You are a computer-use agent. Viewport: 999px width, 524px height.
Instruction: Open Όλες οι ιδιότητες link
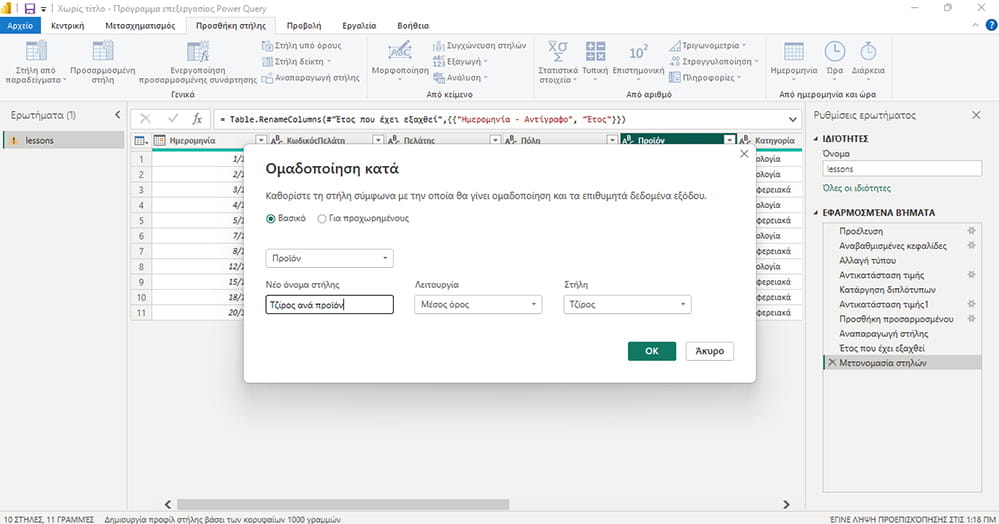click(x=856, y=188)
